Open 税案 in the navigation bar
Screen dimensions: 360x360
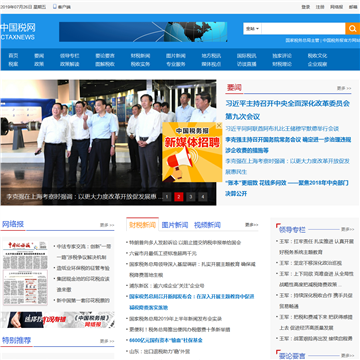[x=13, y=64]
